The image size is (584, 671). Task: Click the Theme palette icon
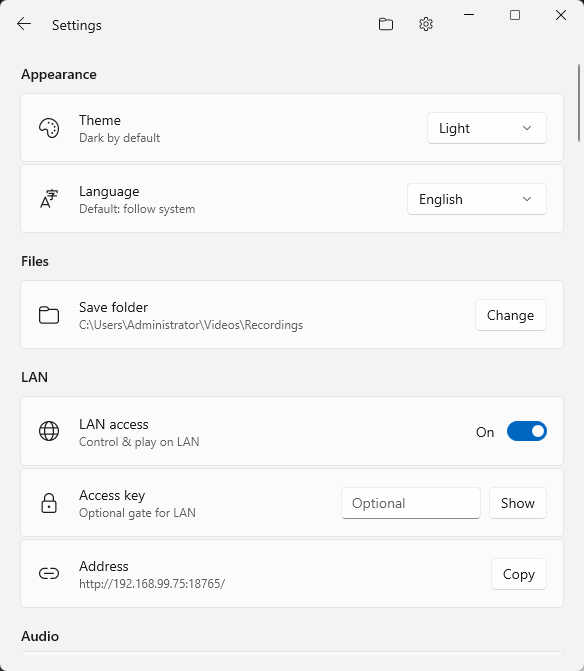coord(49,128)
